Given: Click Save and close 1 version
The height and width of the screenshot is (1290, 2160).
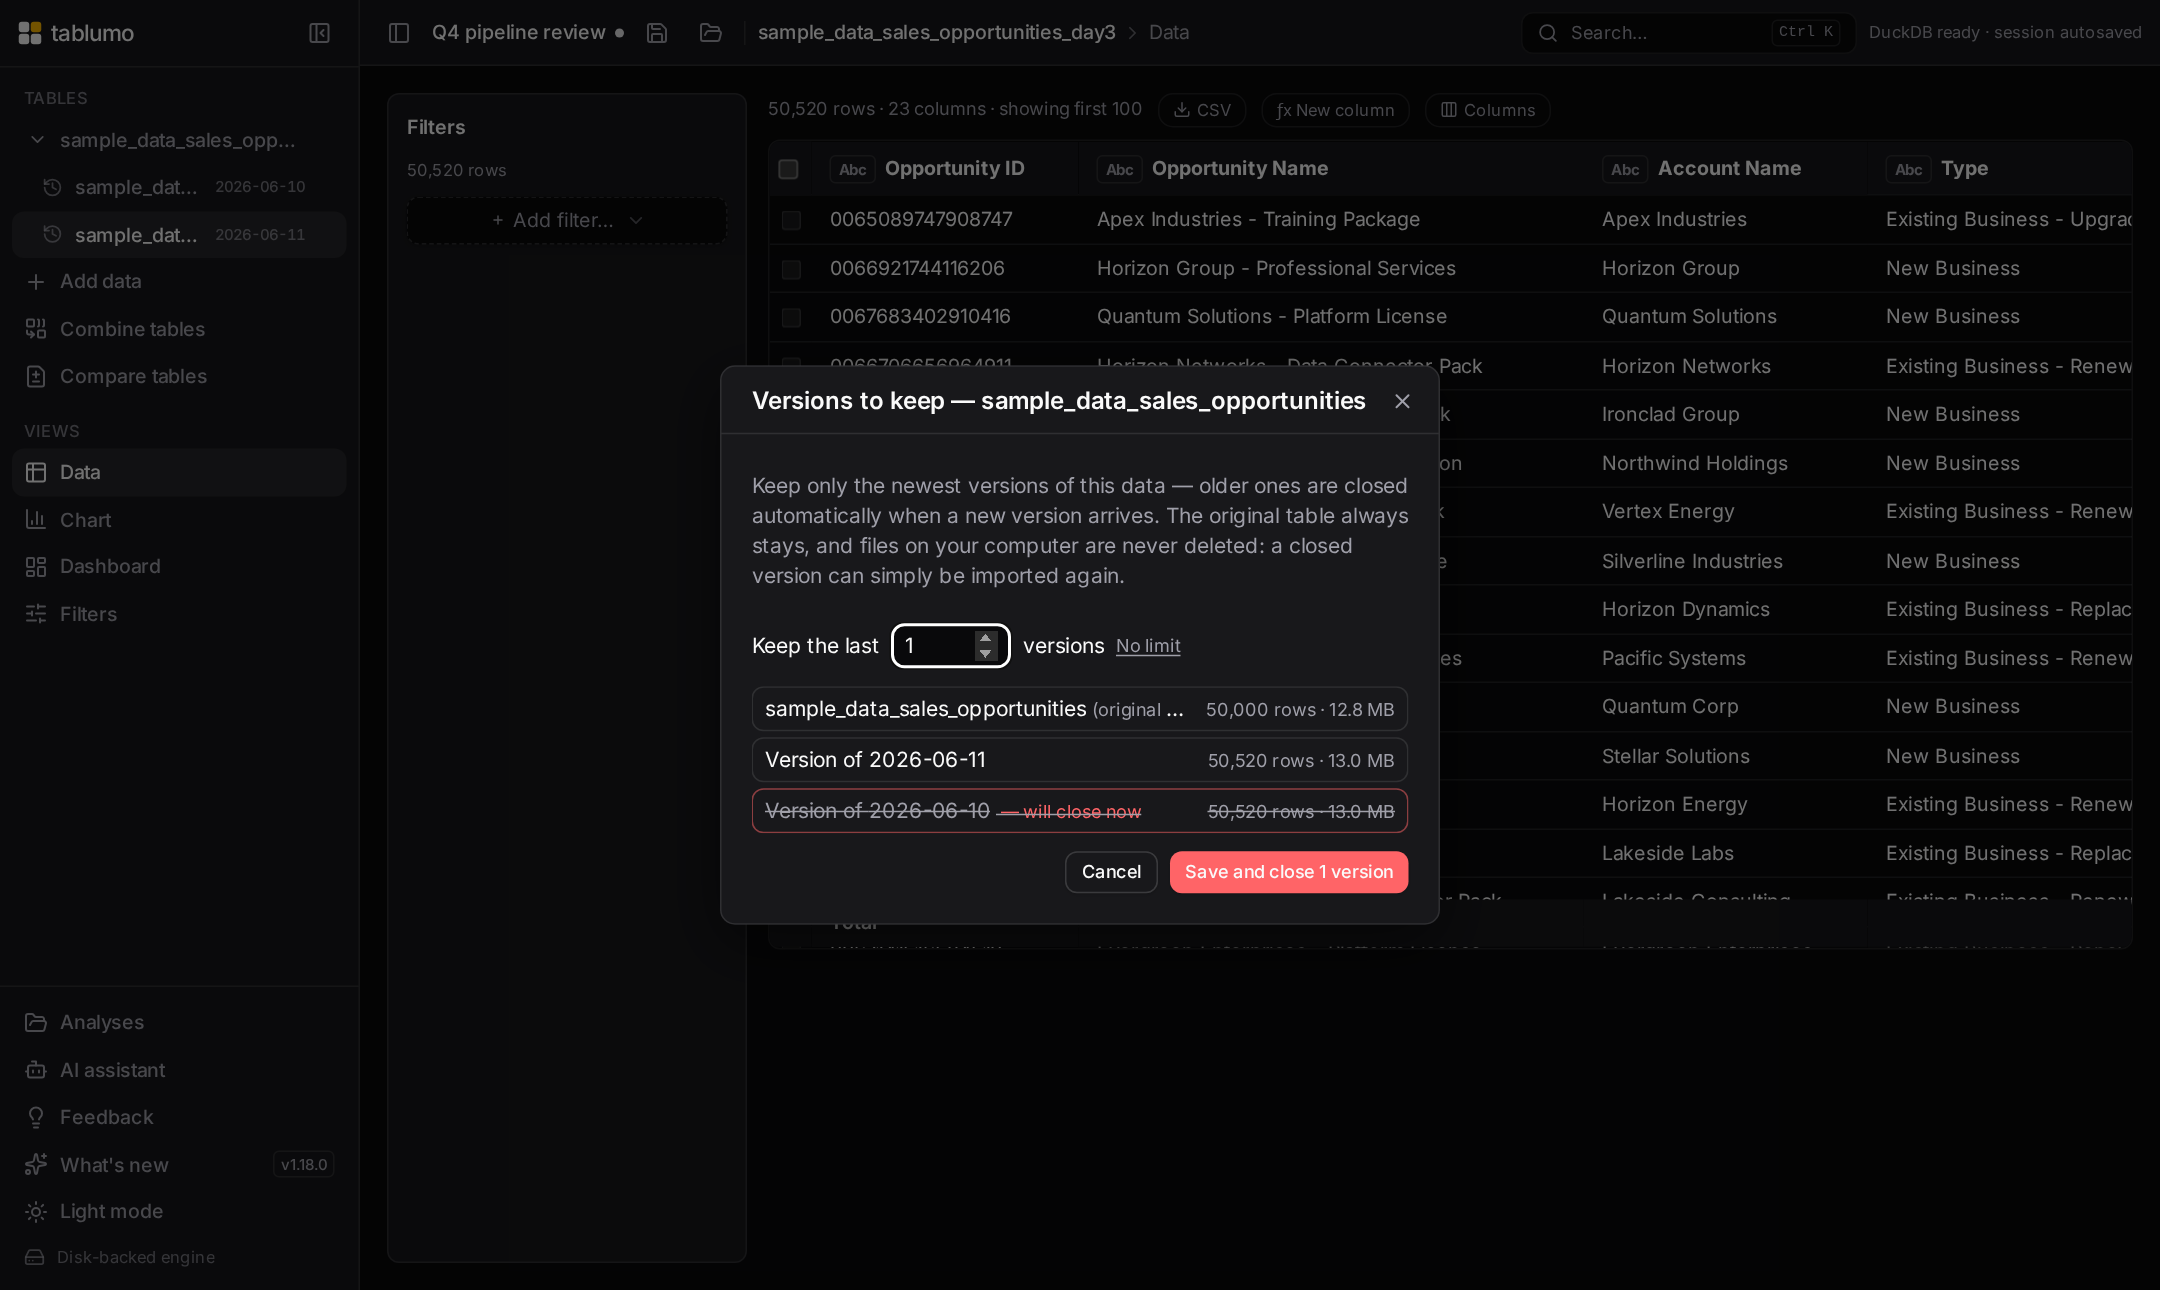Looking at the screenshot, I should click(x=1289, y=872).
